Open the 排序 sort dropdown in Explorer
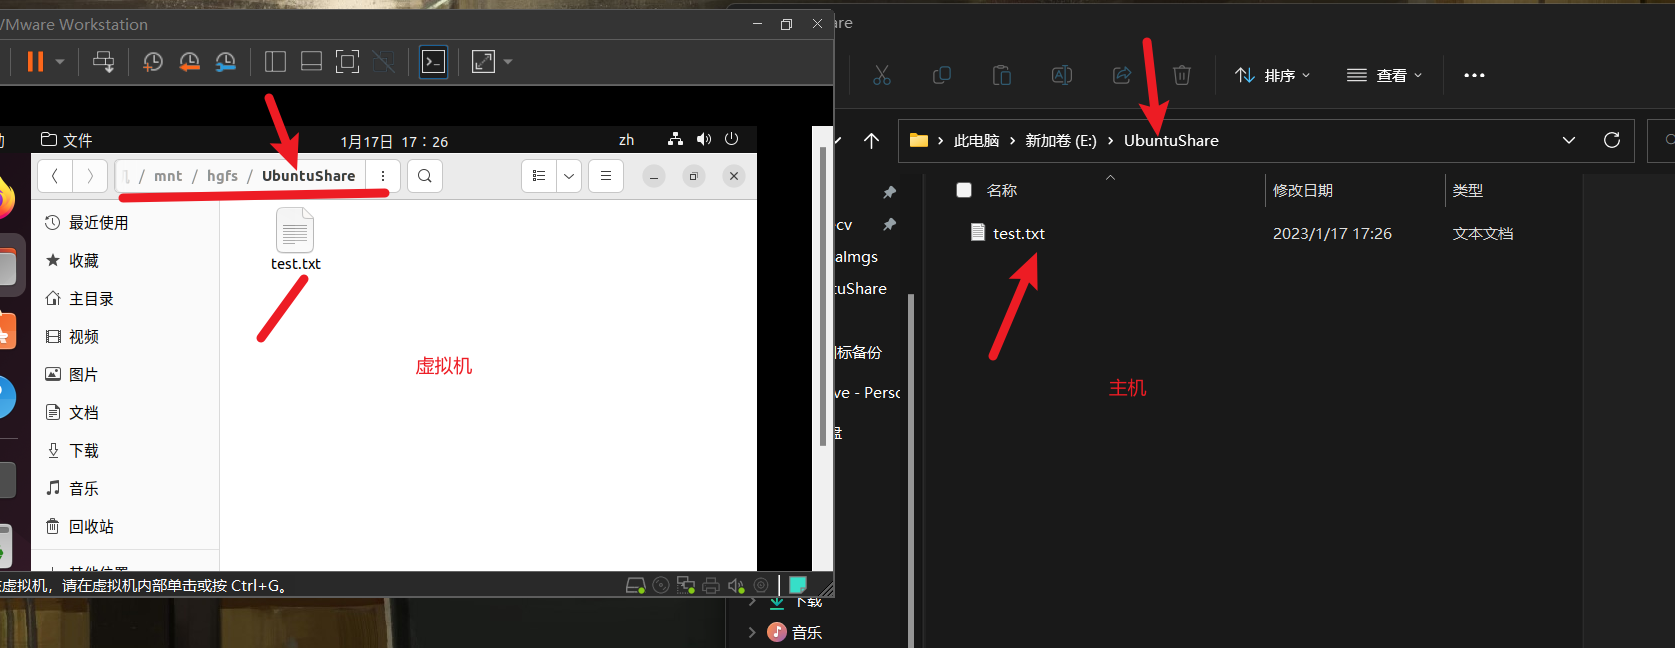This screenshot has width=1675, height=648. tap(1272, 75)
